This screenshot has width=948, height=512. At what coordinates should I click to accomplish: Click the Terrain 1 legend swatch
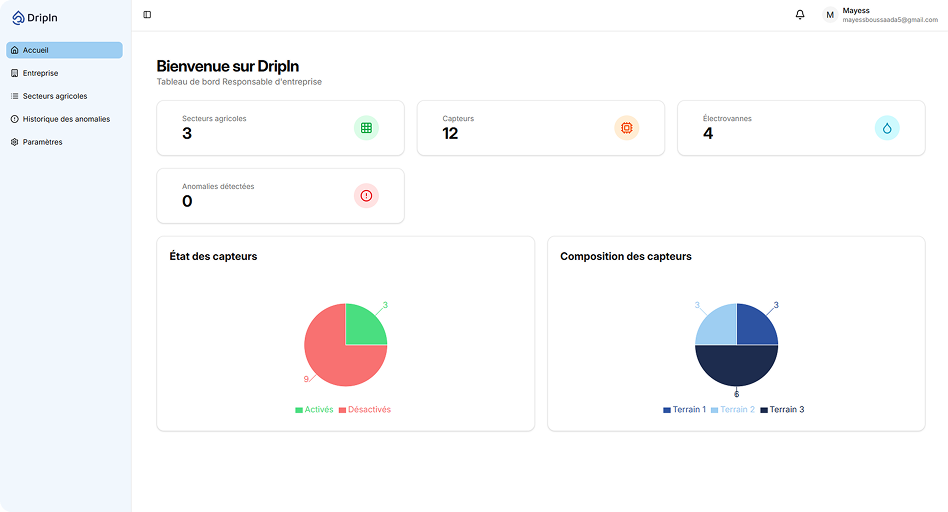pos(667,410)
